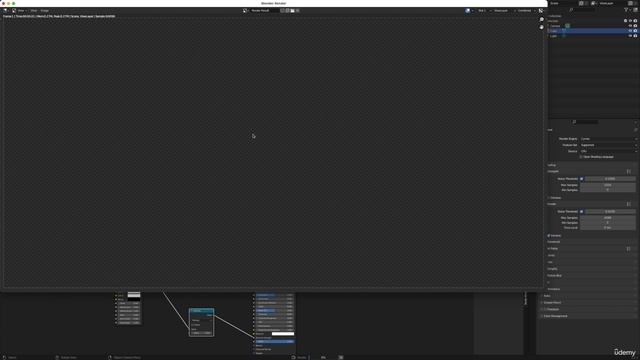
Task: Select the Cube object in outliner
Action: tap(553, 31)
